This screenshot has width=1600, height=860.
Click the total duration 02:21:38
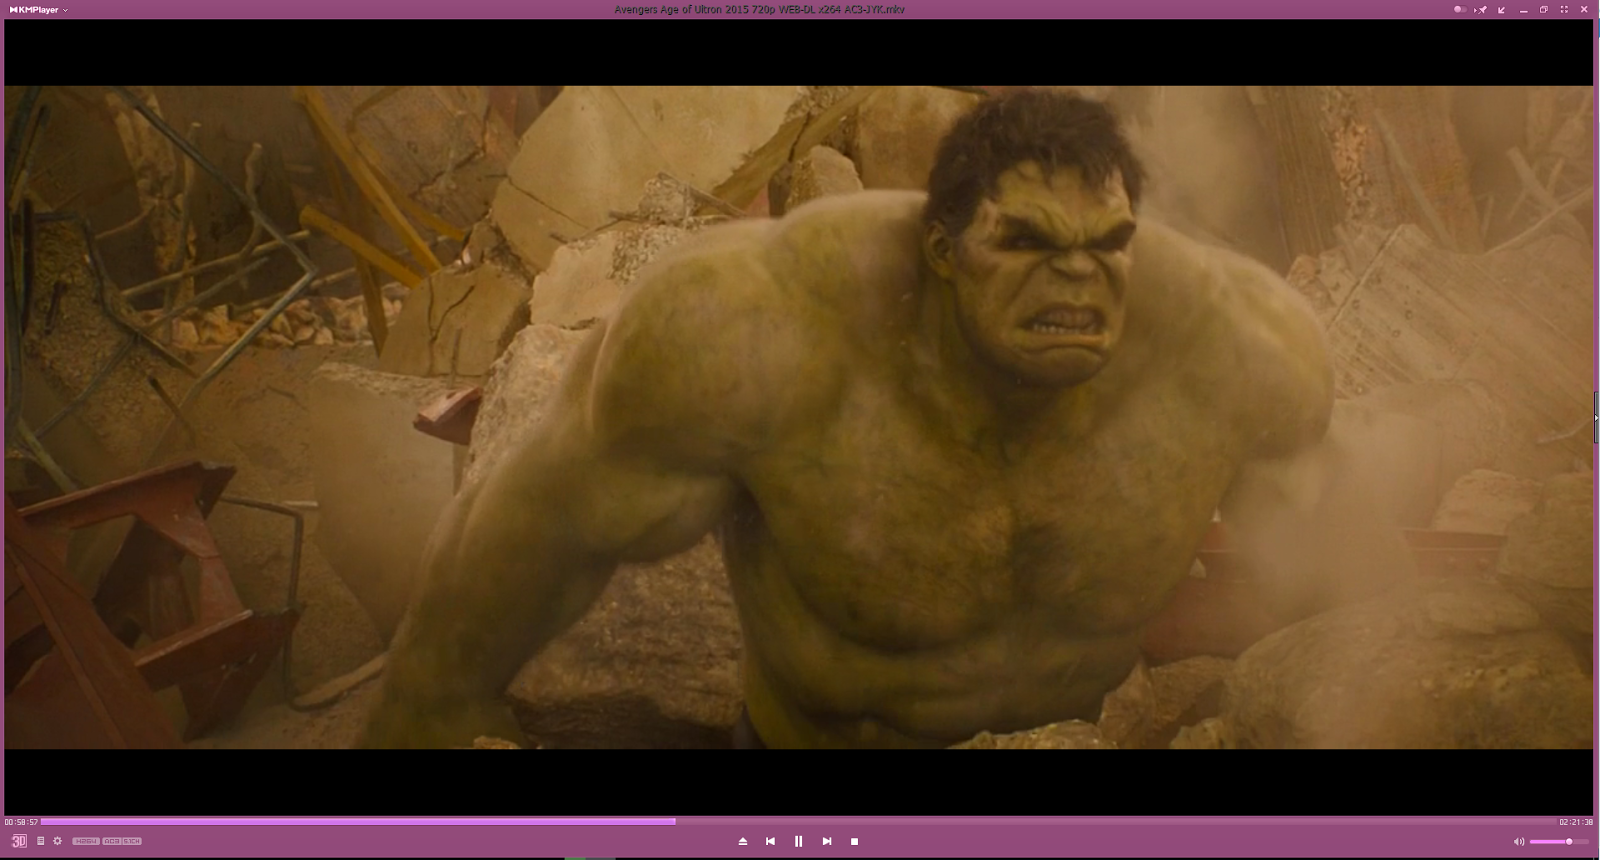point(1576,822)
